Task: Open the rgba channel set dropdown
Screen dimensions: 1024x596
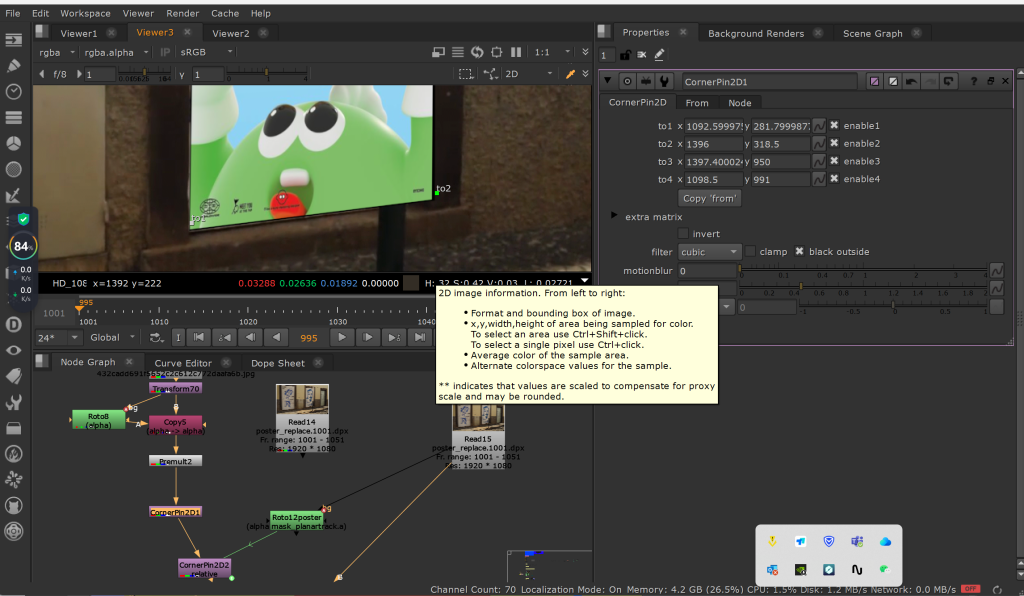Action: pos(56,52)
